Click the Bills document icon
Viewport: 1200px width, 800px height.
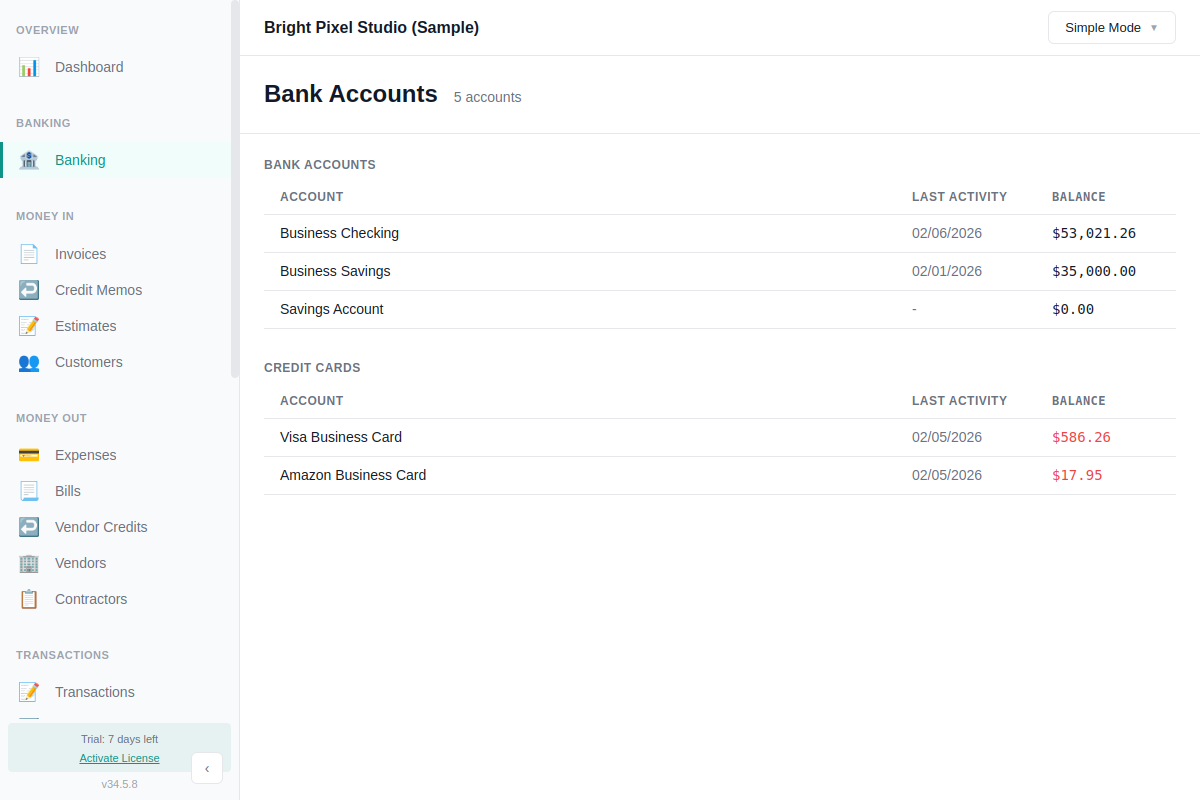pos(29,490)
